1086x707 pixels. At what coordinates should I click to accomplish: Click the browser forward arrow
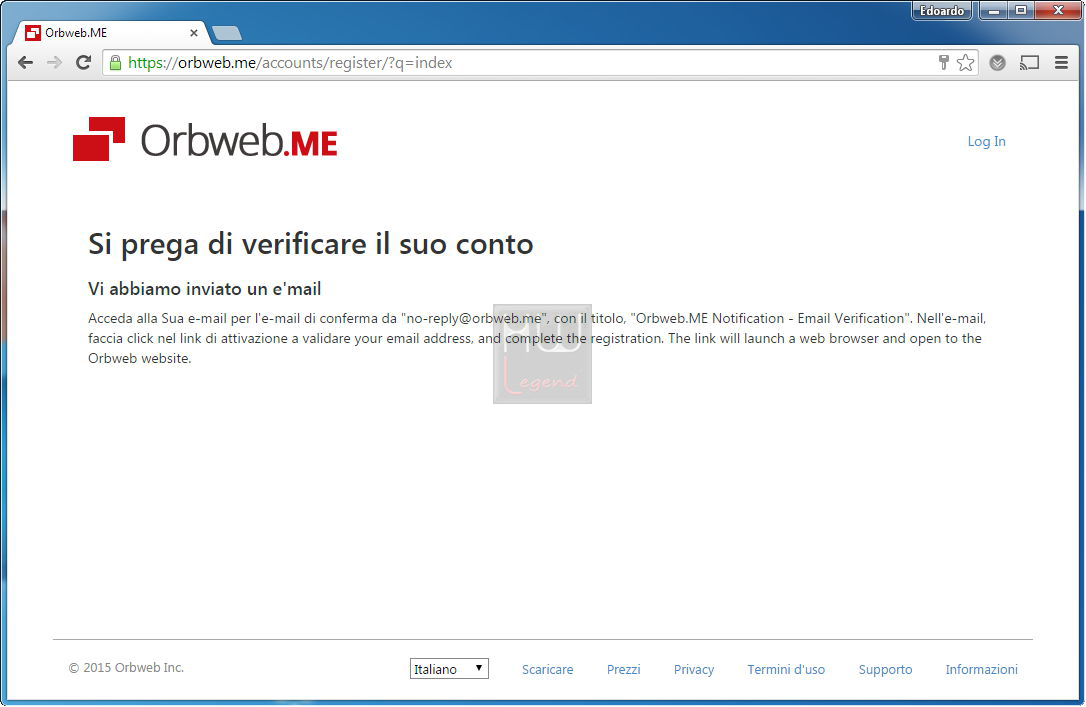click(x=54, y=63)
